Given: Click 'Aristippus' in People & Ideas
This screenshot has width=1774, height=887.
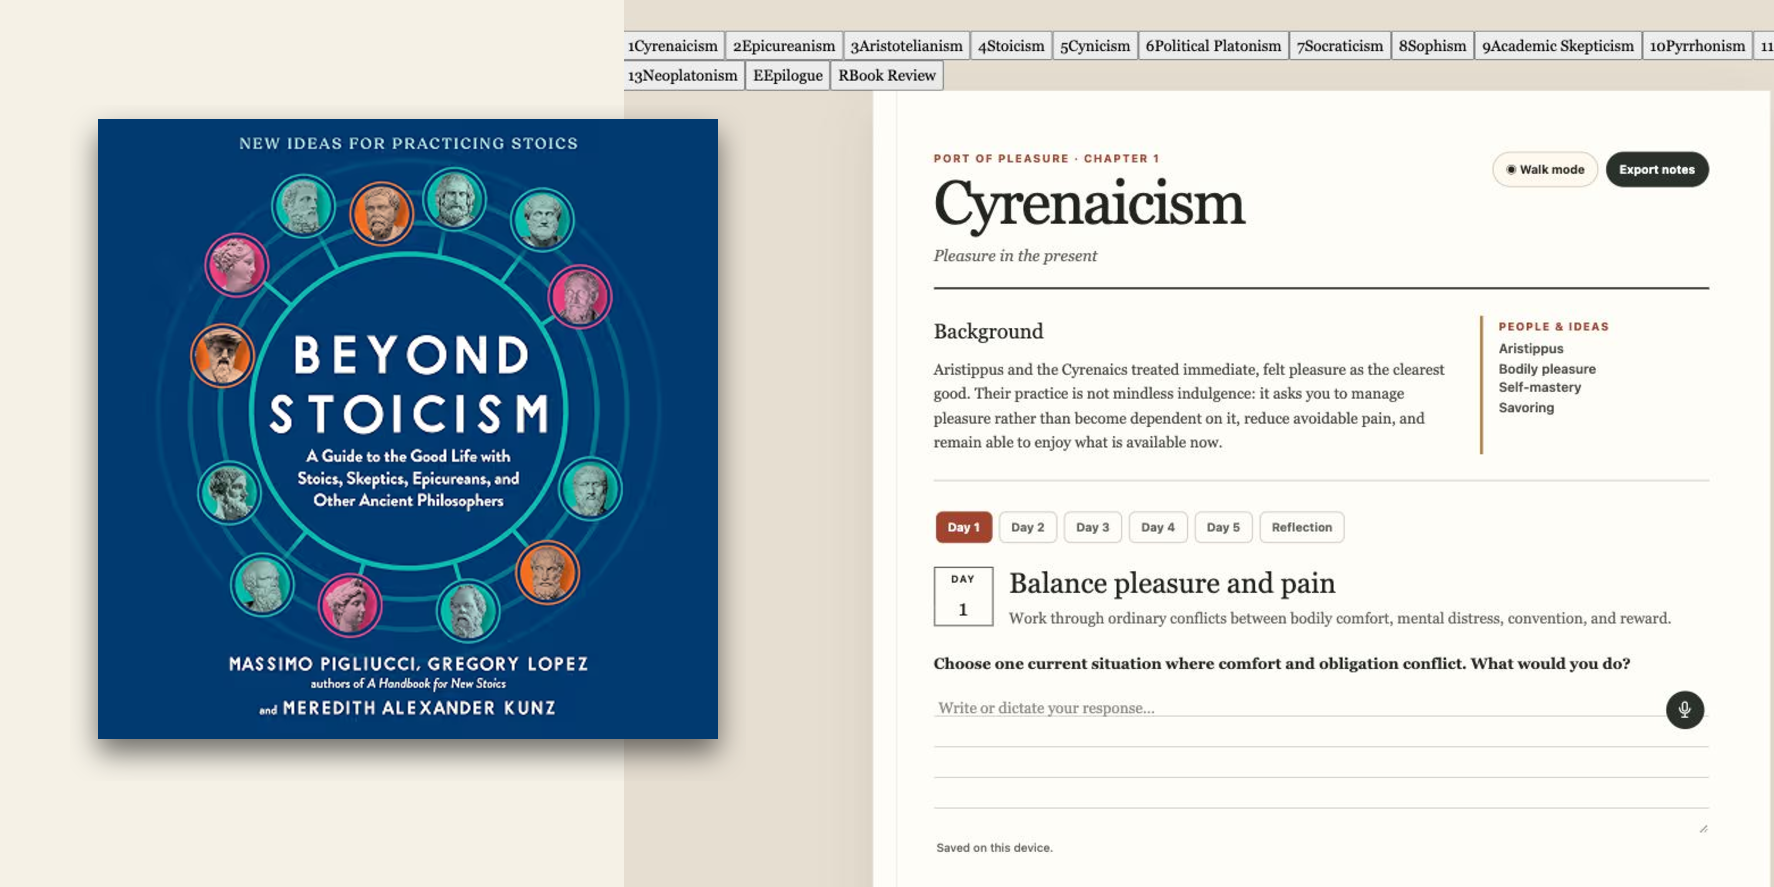Looking at the screenshot, I should click(1531, 349).
